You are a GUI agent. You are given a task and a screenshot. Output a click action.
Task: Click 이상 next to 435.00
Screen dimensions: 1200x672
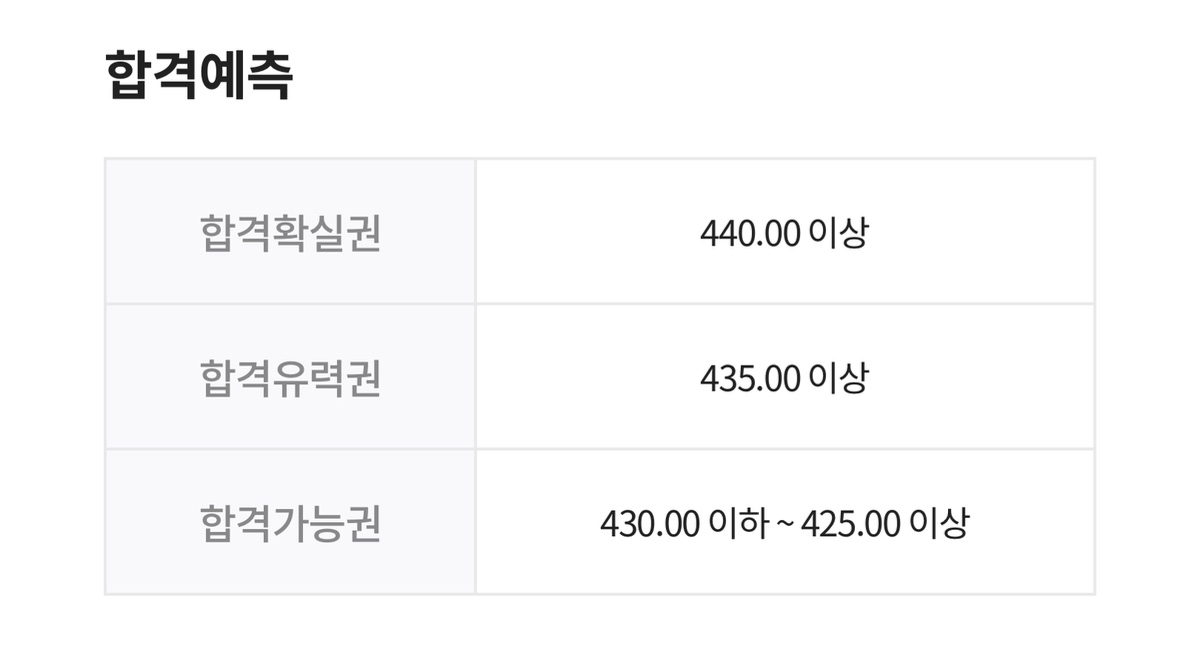tap(838, 378)
